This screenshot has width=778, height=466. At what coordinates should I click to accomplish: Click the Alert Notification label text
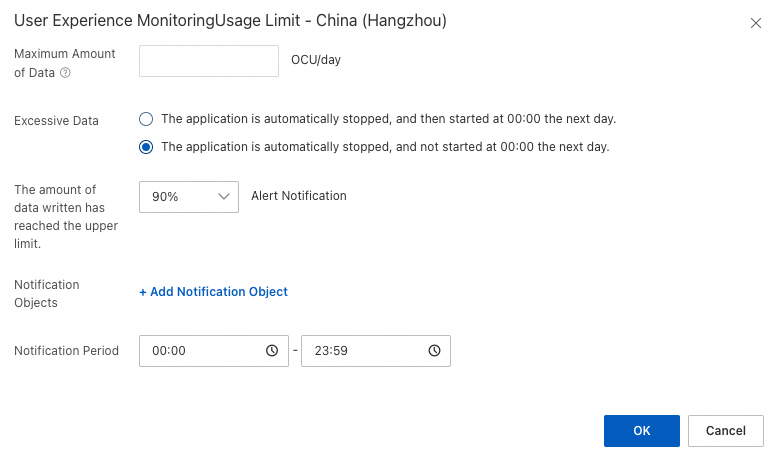tap(299, 196)
